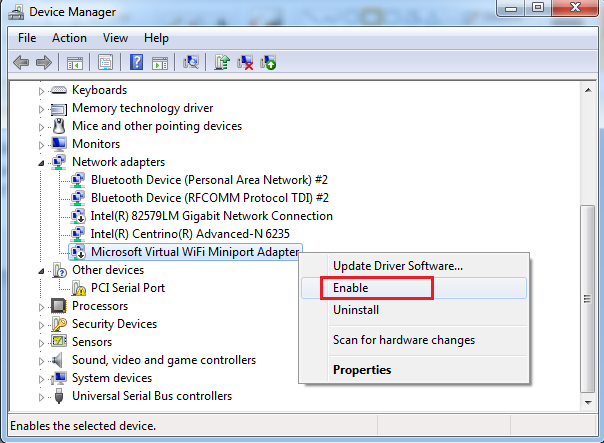Click the Back arrow toolbar icon
The width and height of the screenshot is (604, 443).
pos(21,62)
